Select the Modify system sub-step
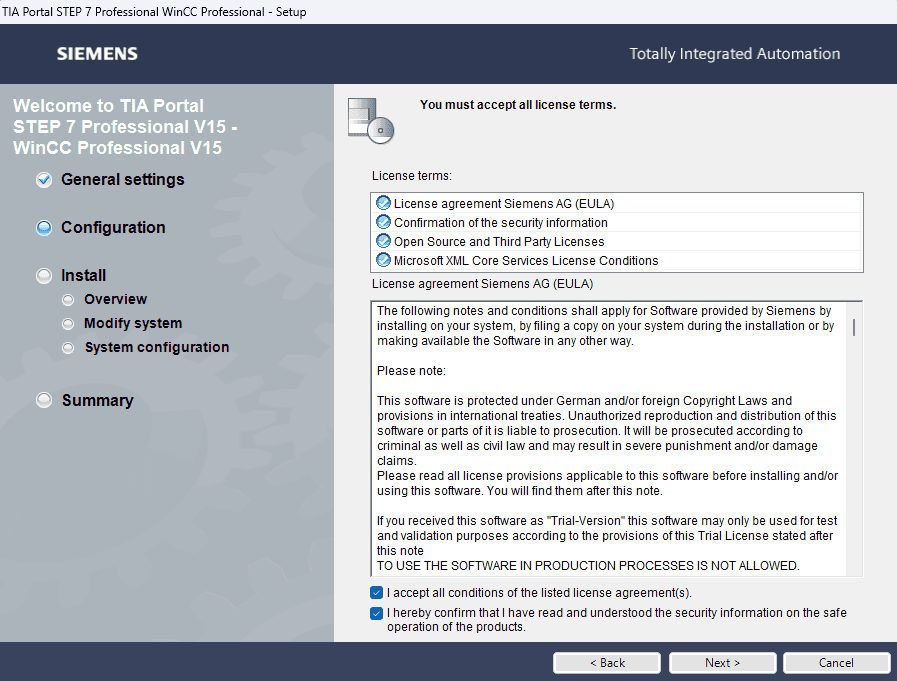This screenshot has height=681, width=897. point(132,324)
